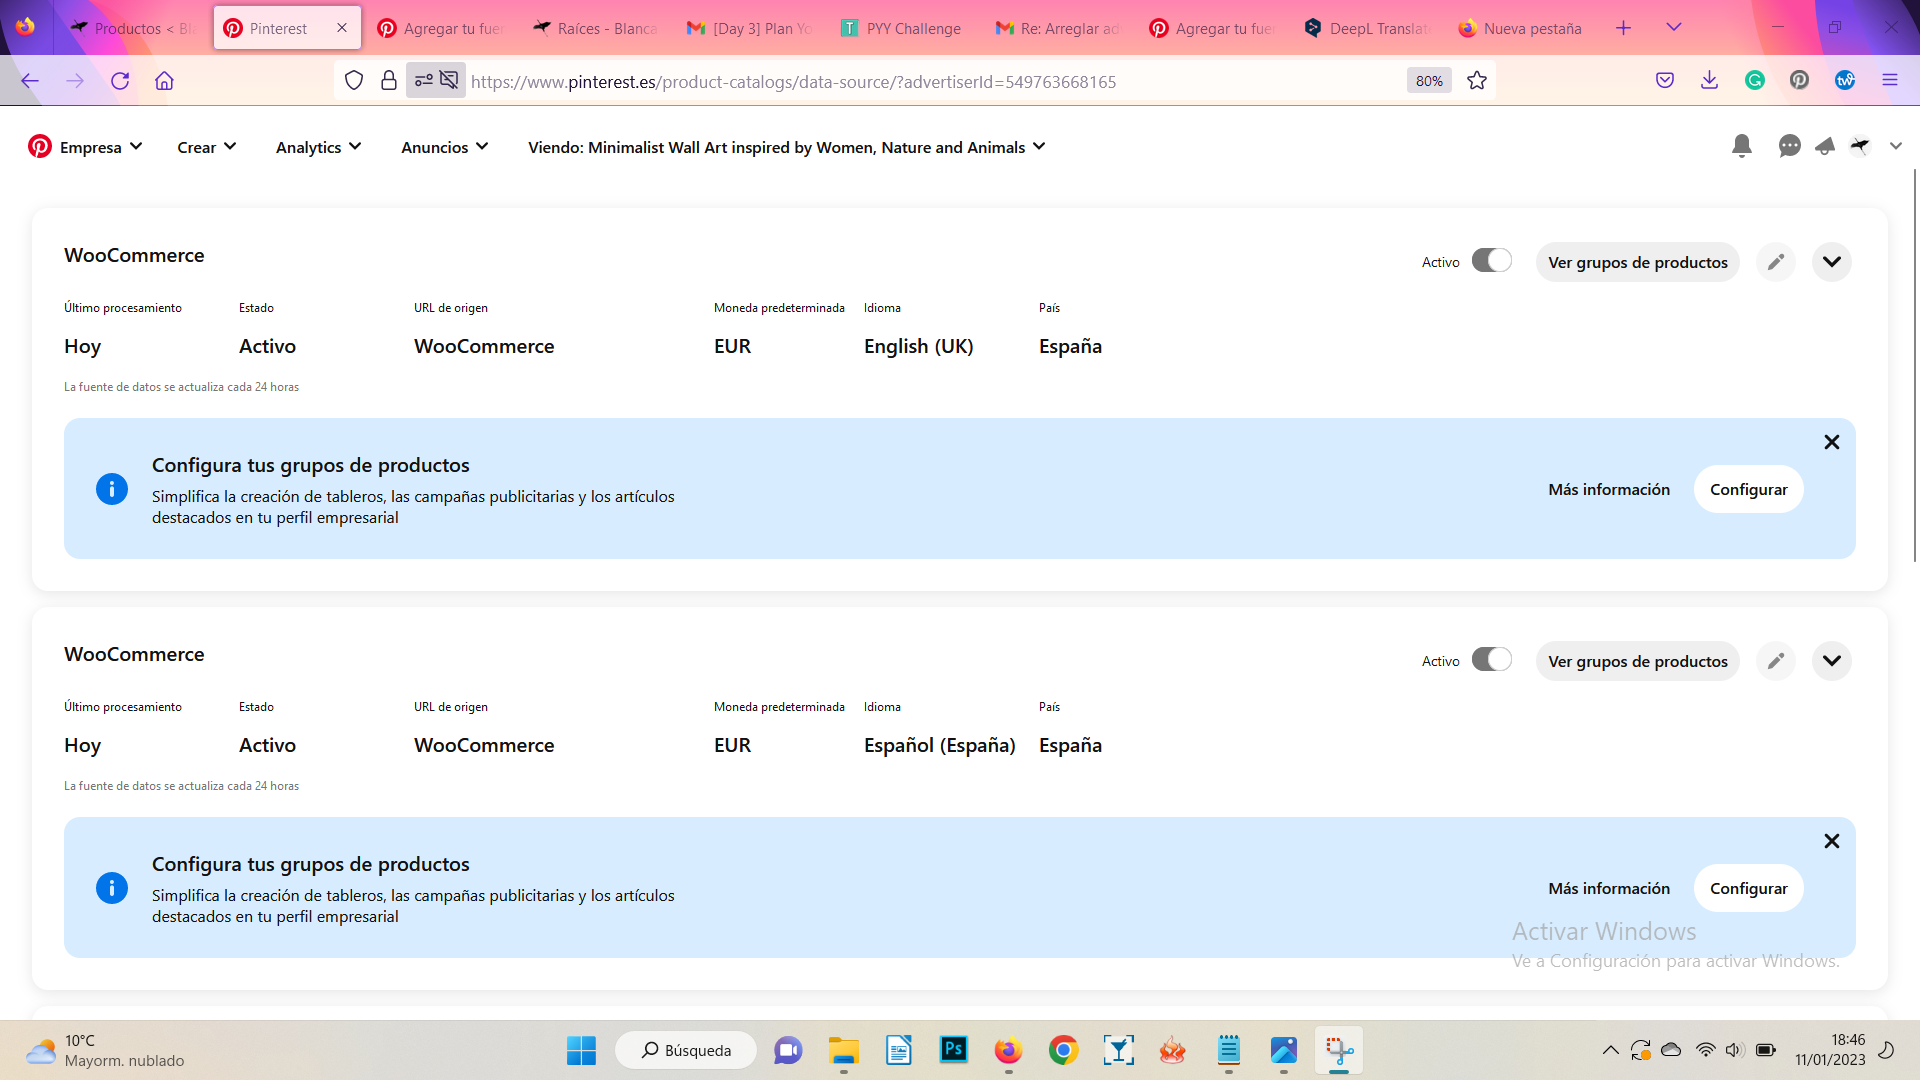
Task: Click the page vertical scrollbar
Action: point(1914,365)
